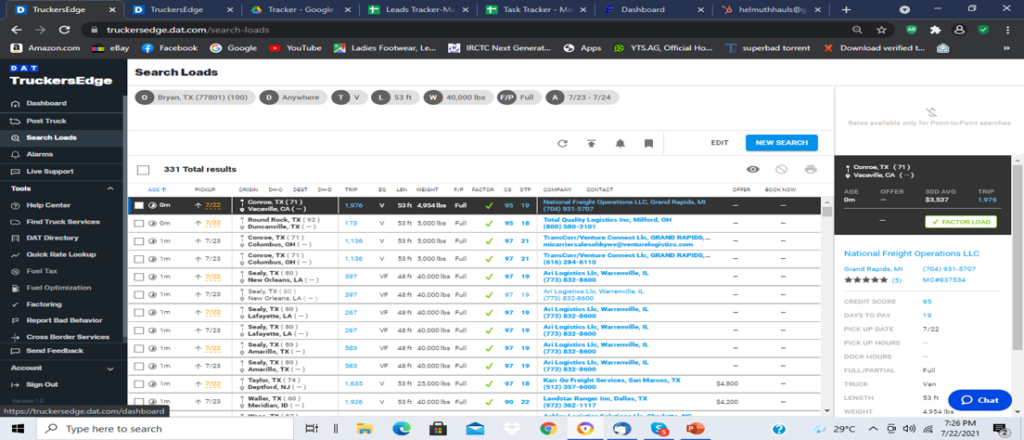Click the upload/post search icon
Viewport: 1024px width, 440px height.
591,143
